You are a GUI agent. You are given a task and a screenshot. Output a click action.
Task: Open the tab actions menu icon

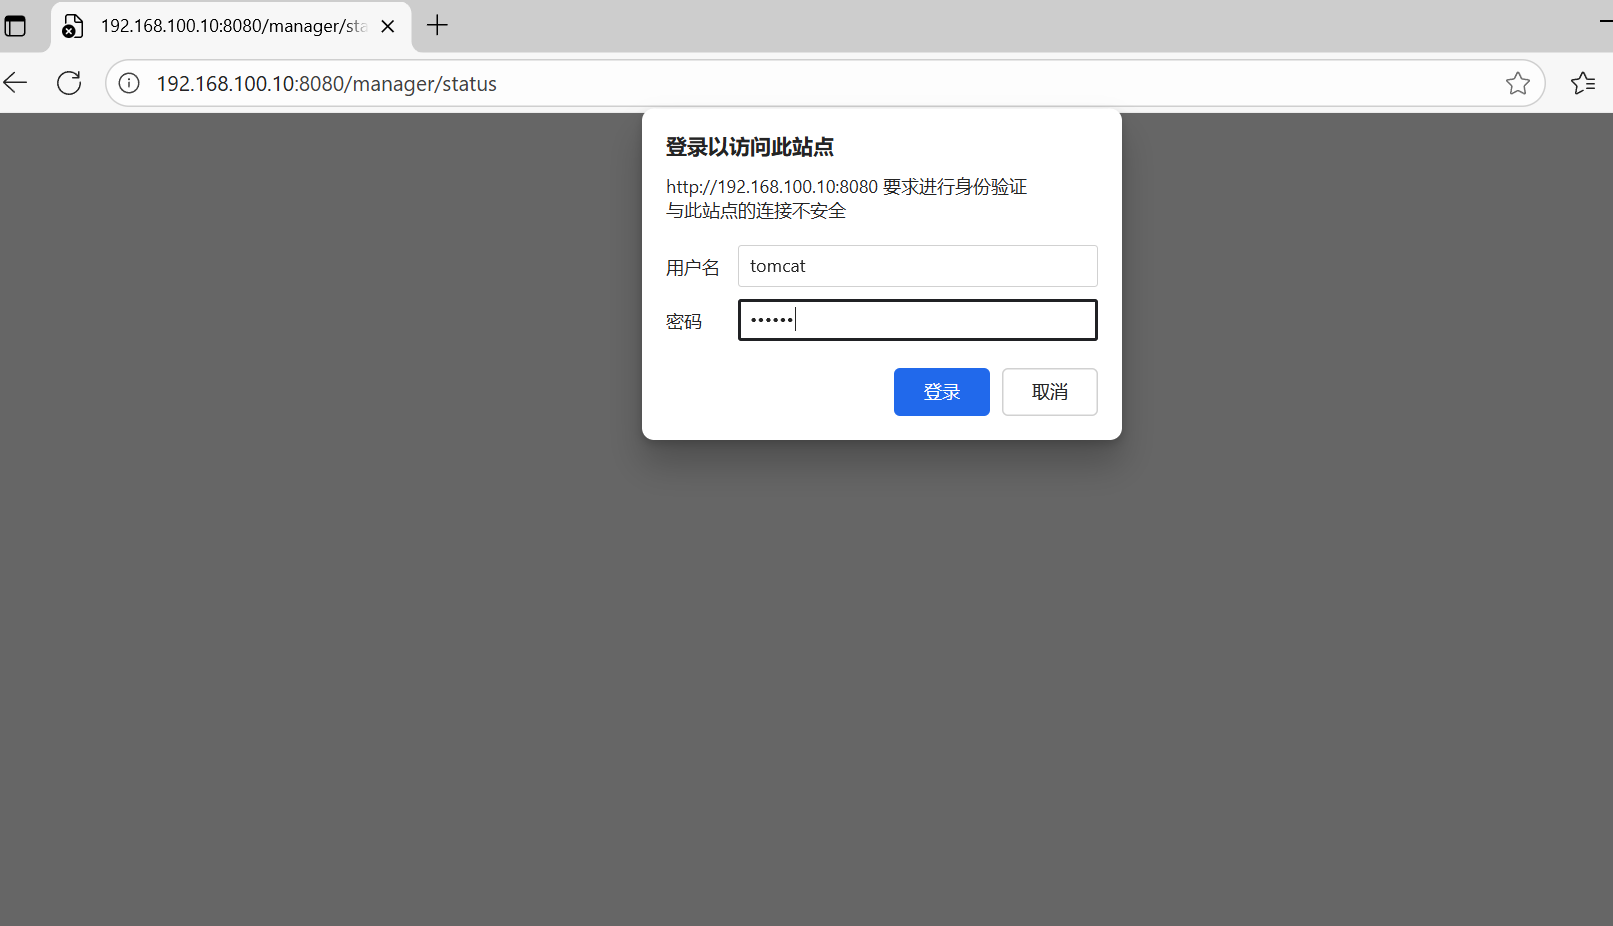click(x=15, y=26)
